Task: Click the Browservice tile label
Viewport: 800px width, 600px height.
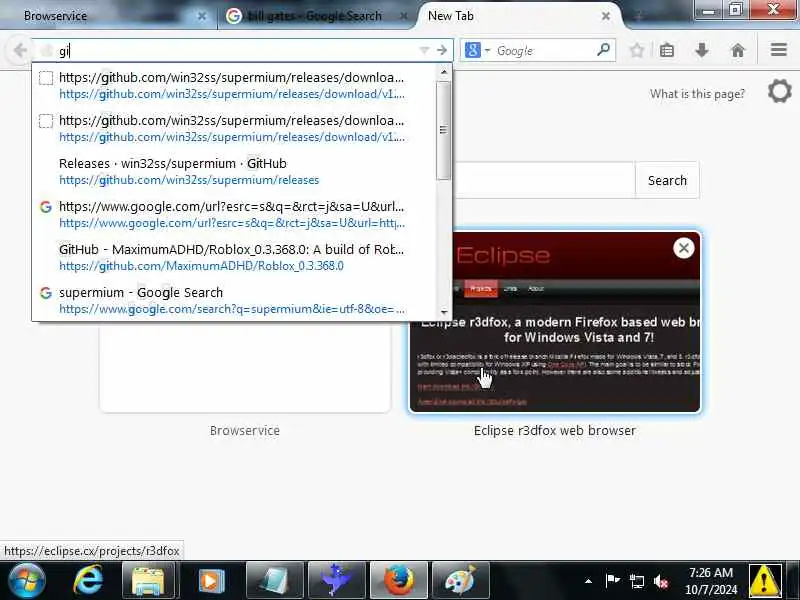Action: coord(244,431)
